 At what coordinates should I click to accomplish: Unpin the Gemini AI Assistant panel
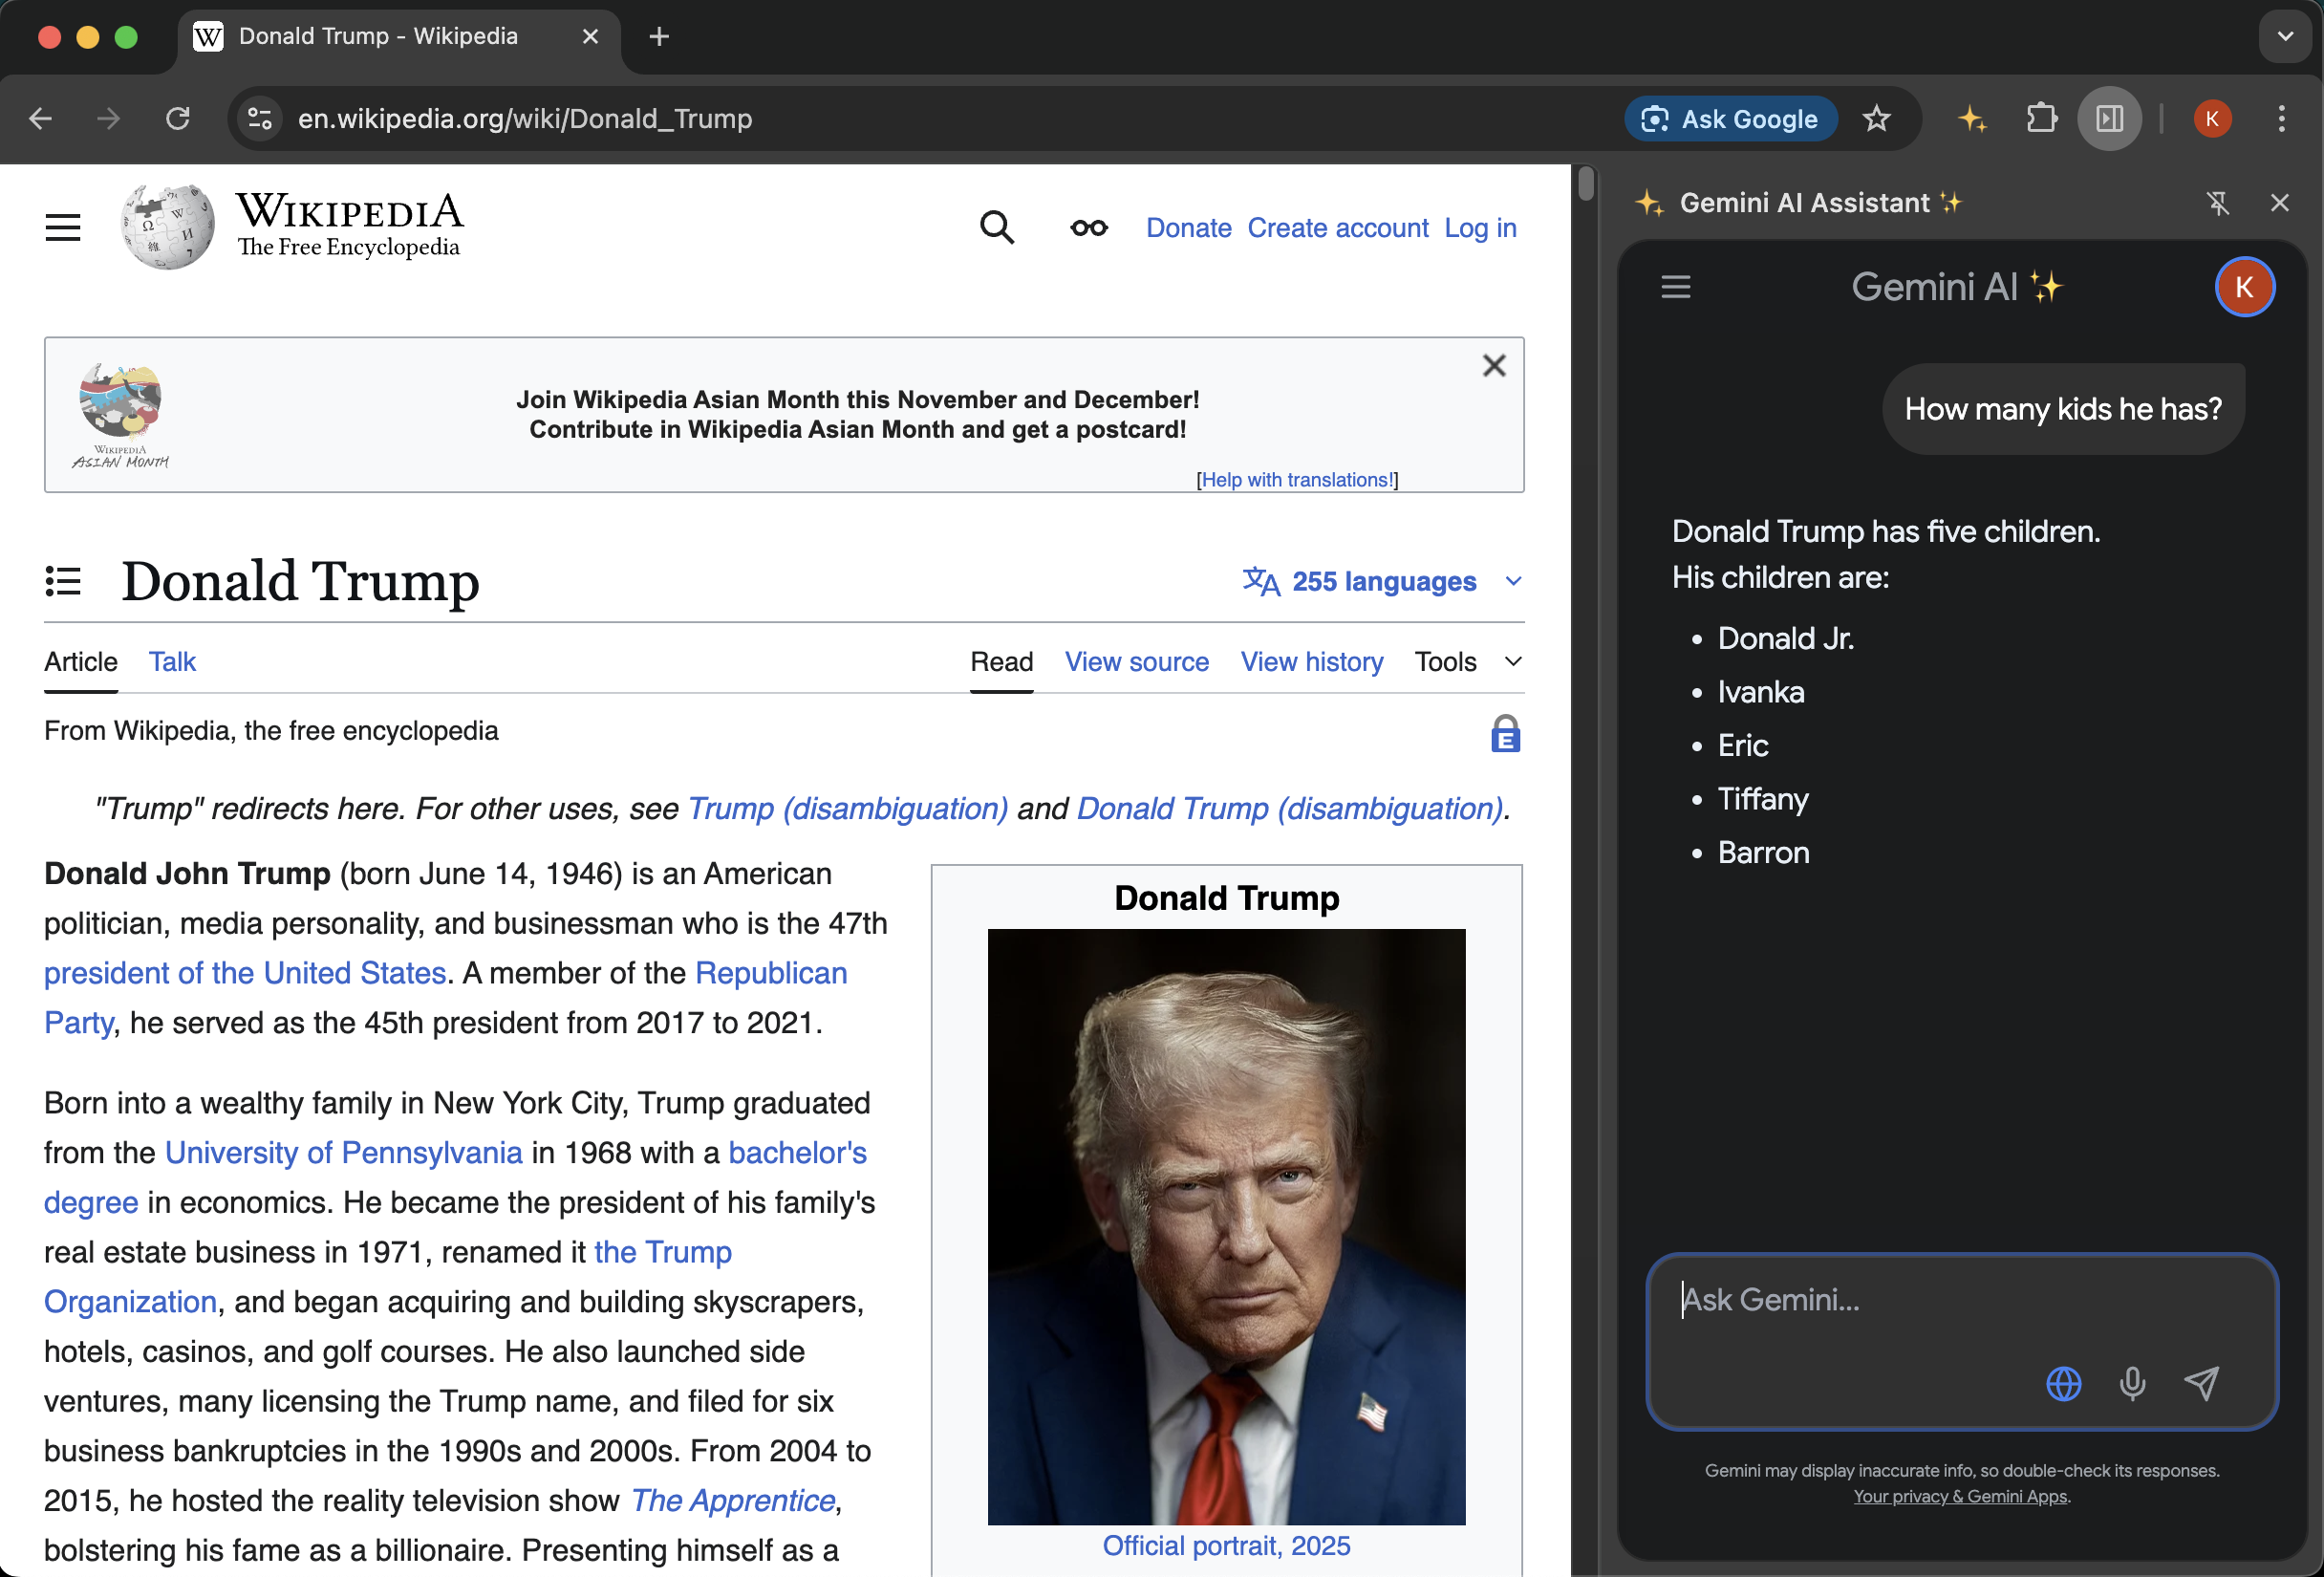tap(2217, 203)
